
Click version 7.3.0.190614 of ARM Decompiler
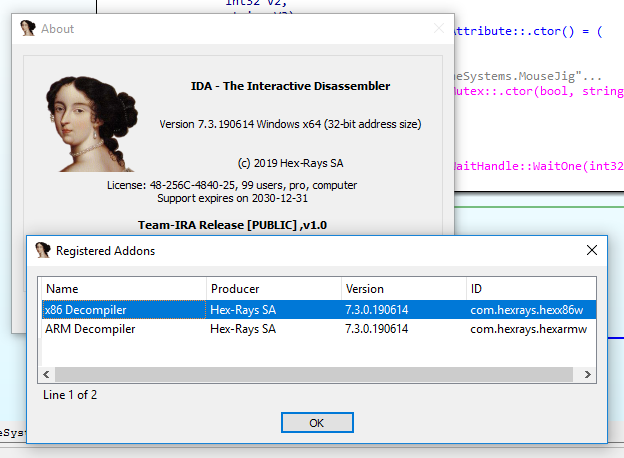pyautogui.click(x=376, y=329)
